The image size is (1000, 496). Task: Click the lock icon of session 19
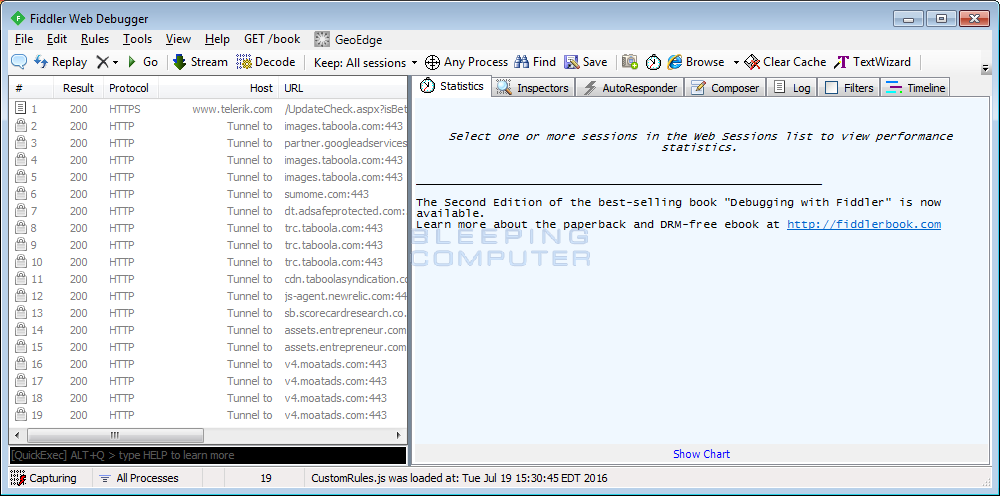click(x=21, y=414)
